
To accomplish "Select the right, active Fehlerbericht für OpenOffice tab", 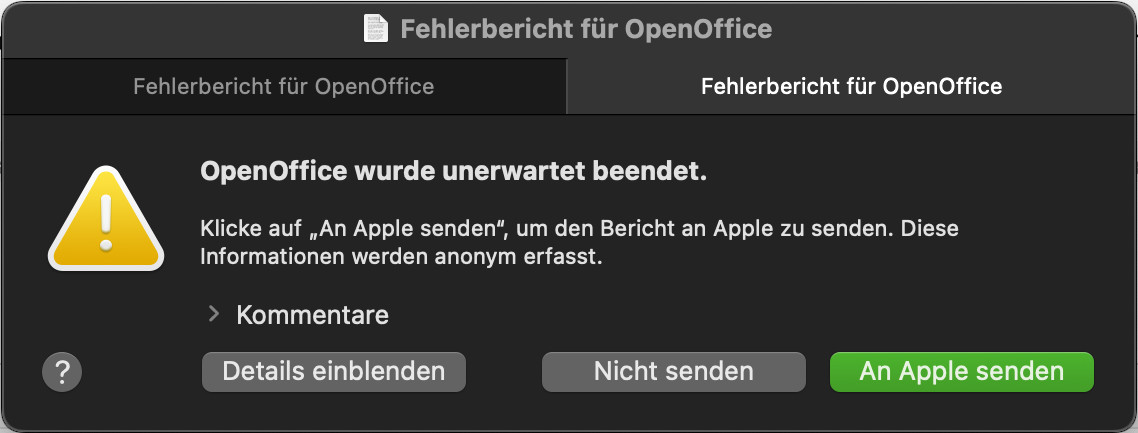I will point(851,86).
